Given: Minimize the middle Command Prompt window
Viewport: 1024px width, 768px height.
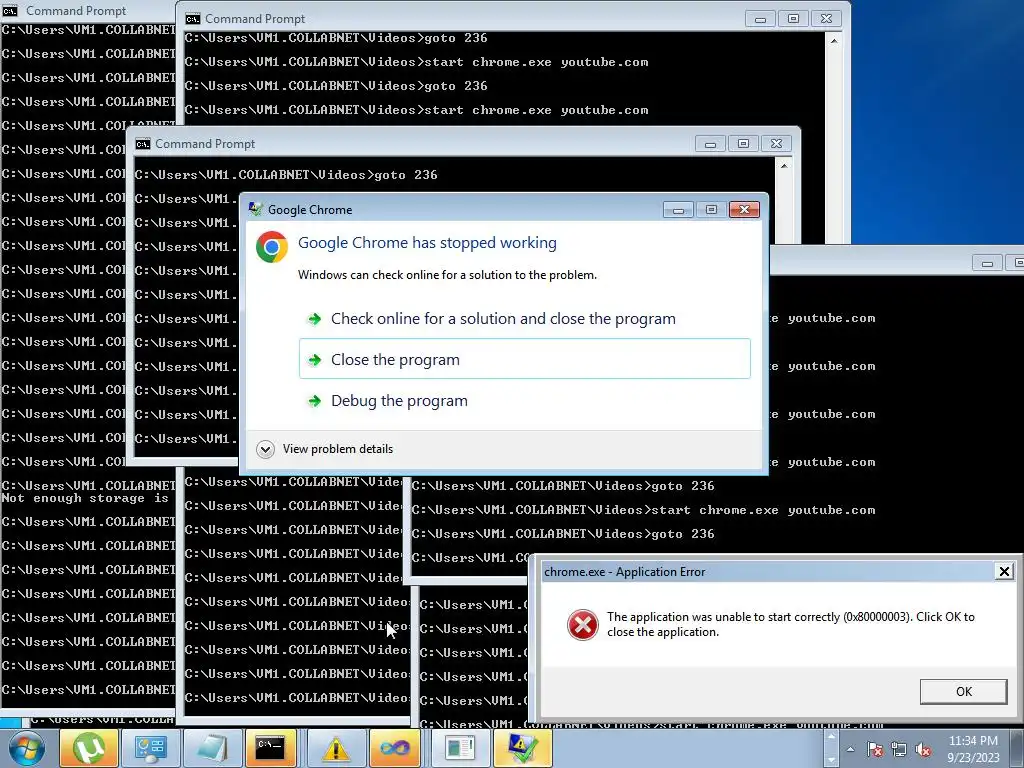Looking at the screenshot, I should point(710,144).
